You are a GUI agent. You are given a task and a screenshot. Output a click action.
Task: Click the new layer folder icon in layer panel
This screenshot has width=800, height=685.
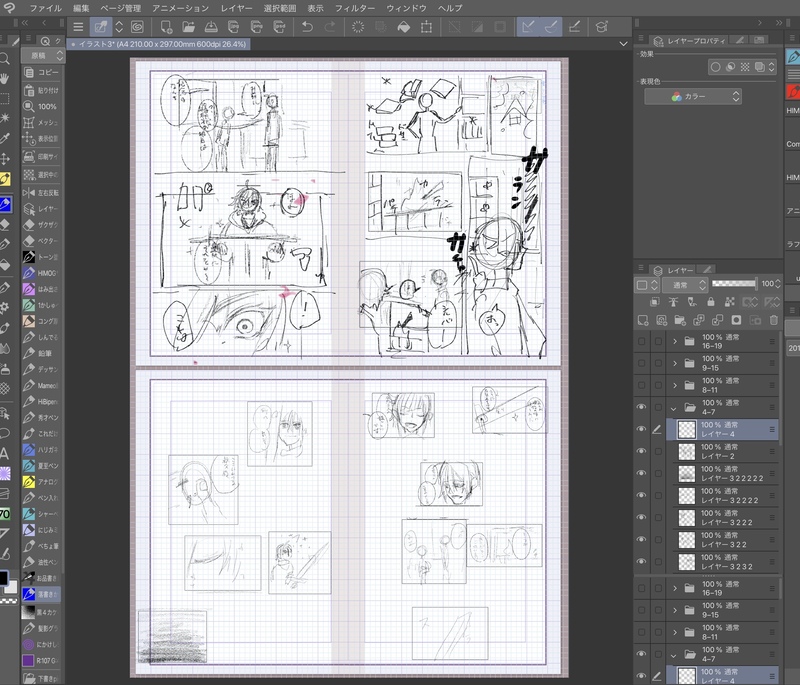click(680, 320)
